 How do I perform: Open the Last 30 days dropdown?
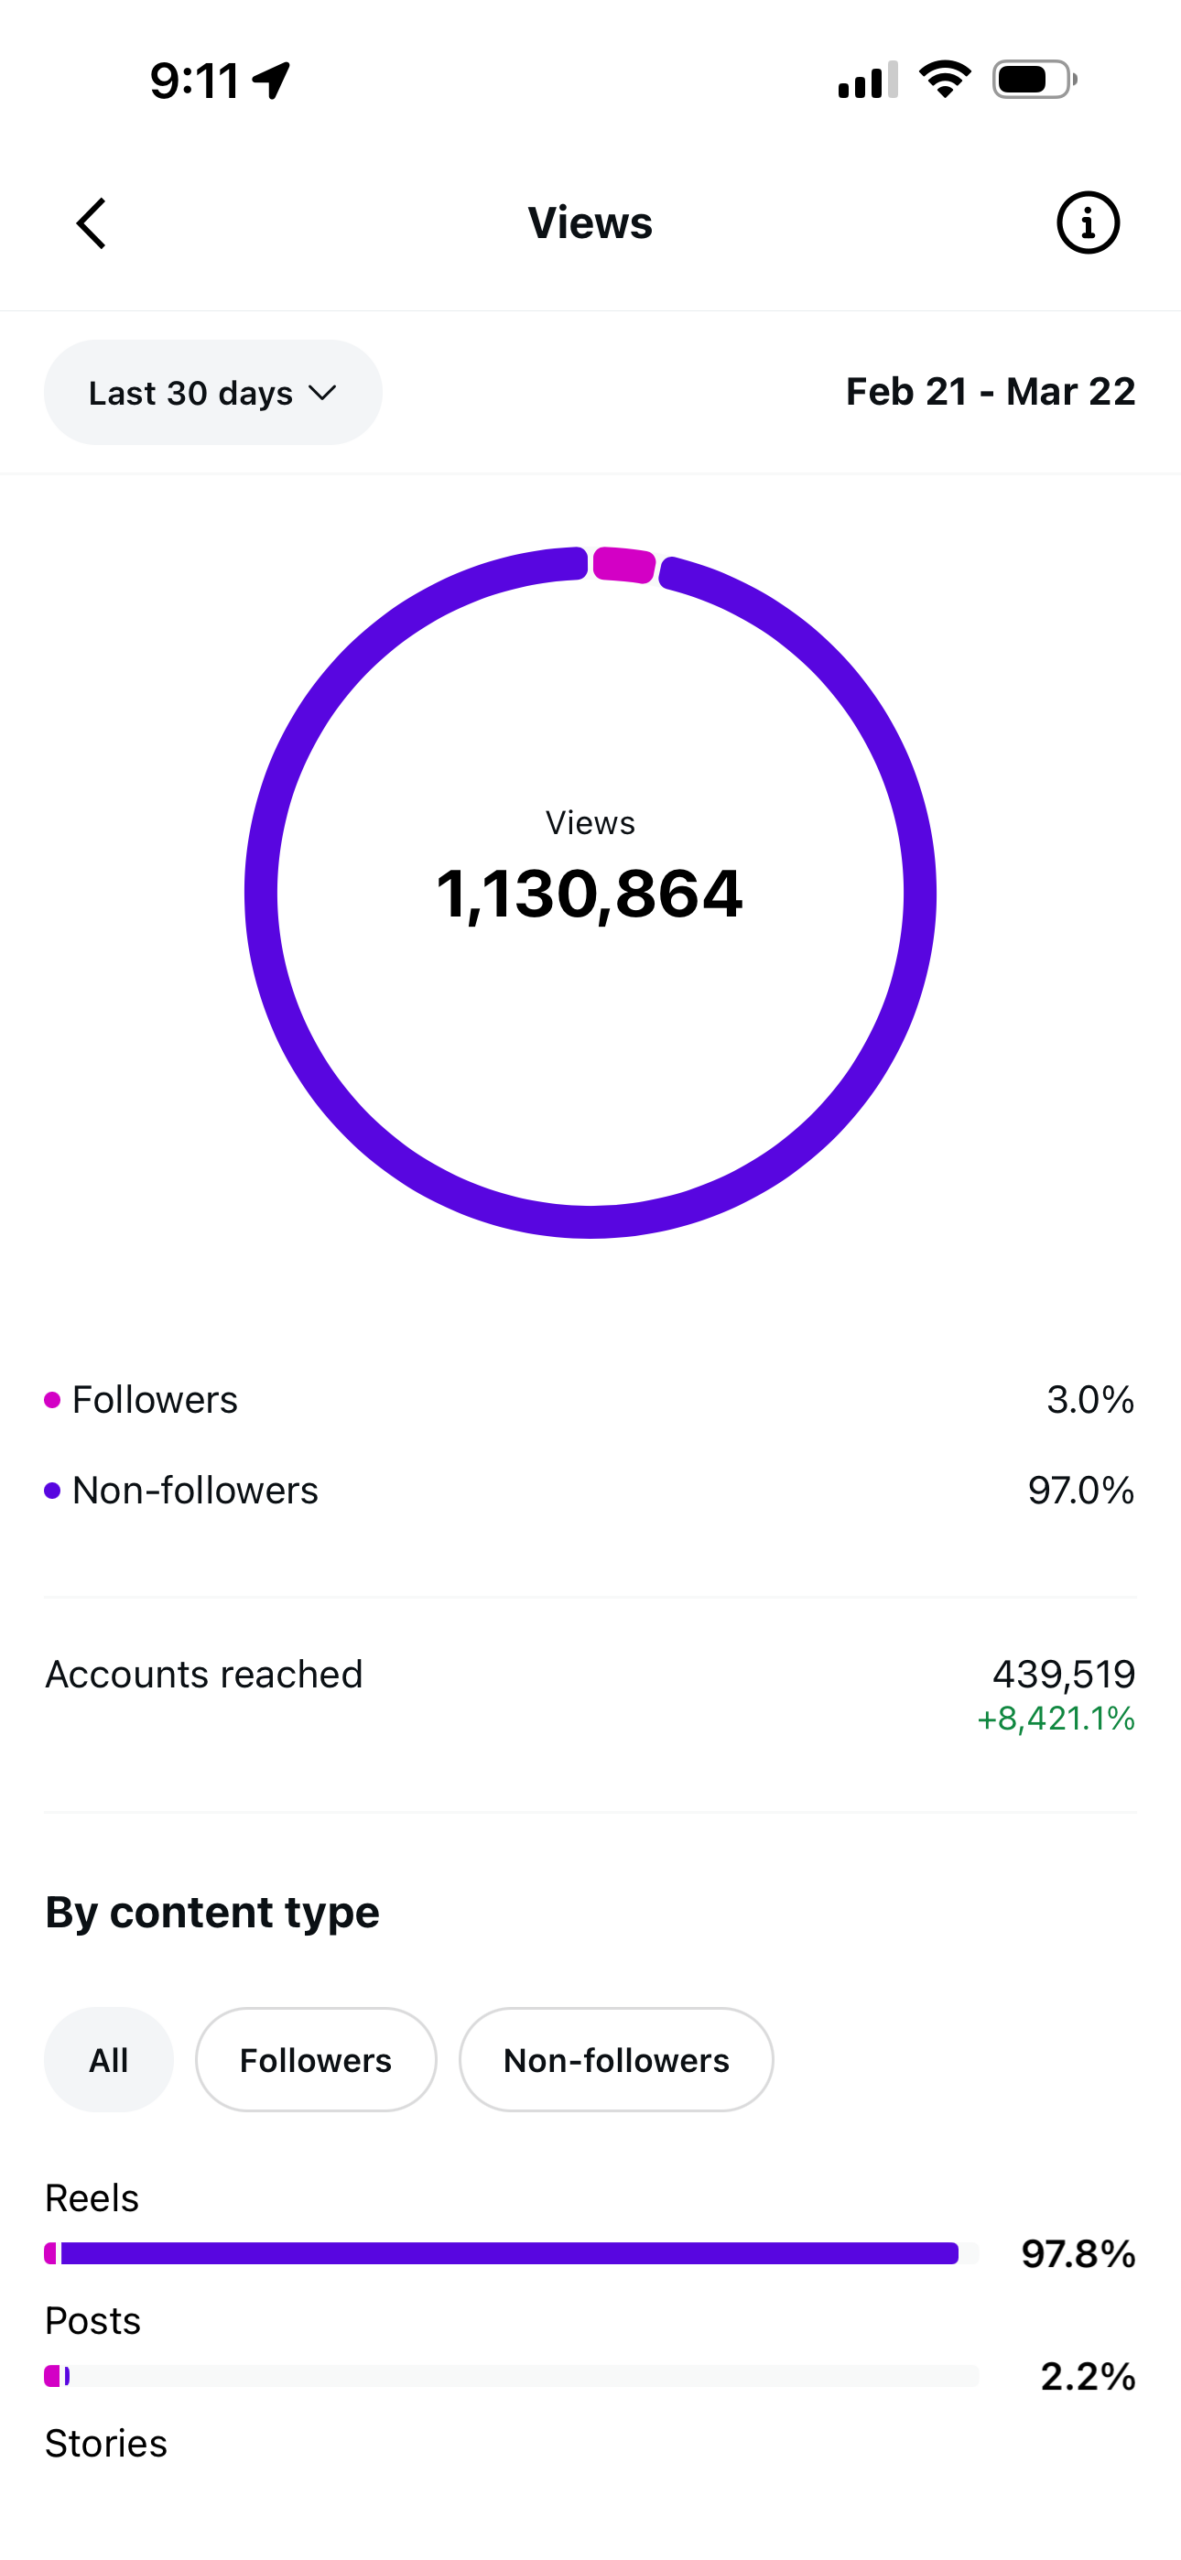pyautogui.click(x=213, y=392)
